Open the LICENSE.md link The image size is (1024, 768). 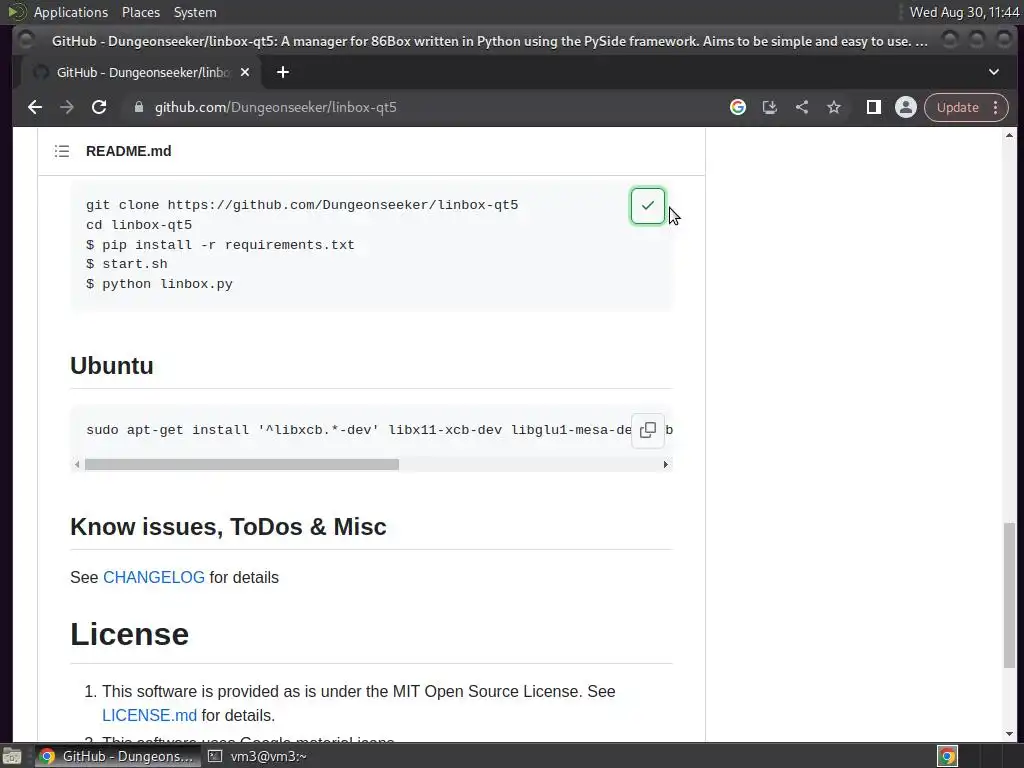tap(150, 715)
